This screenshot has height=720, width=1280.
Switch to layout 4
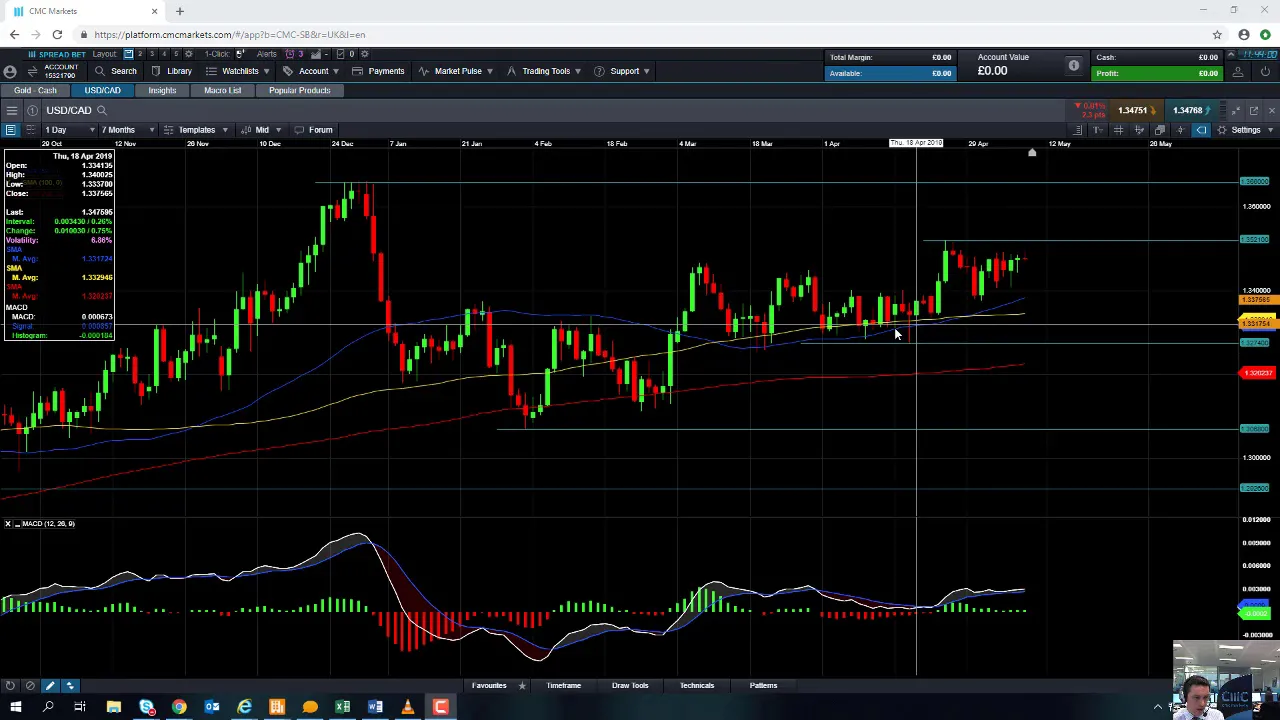coord(164,54)
